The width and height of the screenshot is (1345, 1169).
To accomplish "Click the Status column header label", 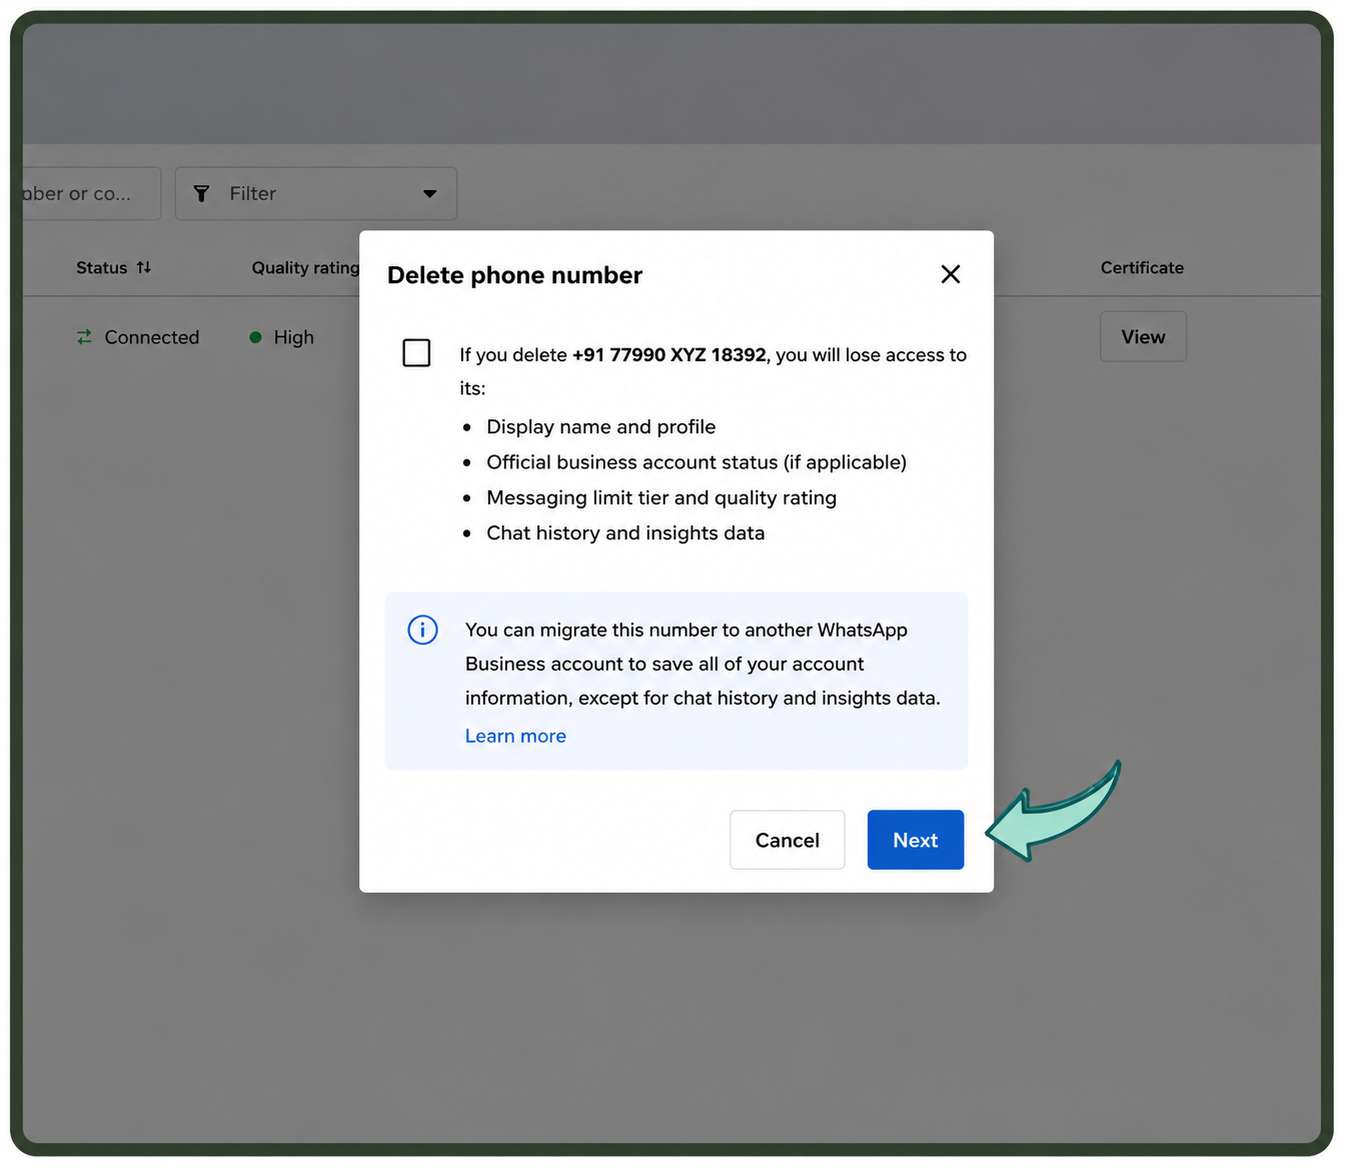I will click(102, 267).
